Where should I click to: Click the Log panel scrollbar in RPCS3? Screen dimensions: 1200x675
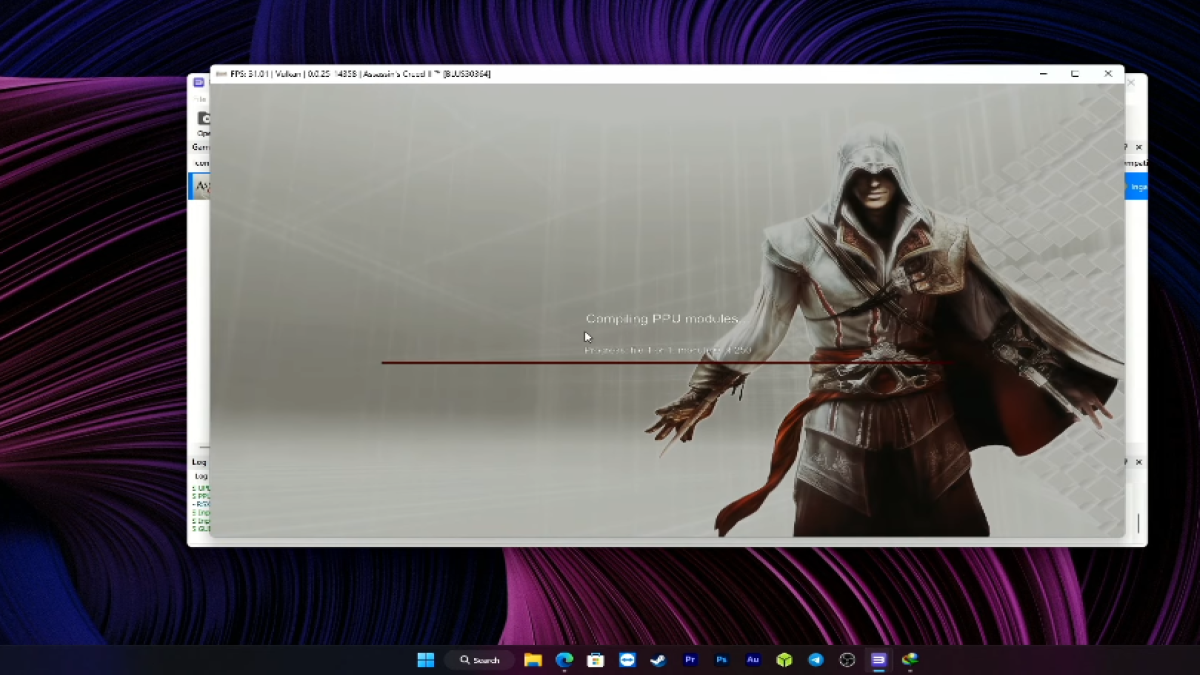[x=1138, y=523]
